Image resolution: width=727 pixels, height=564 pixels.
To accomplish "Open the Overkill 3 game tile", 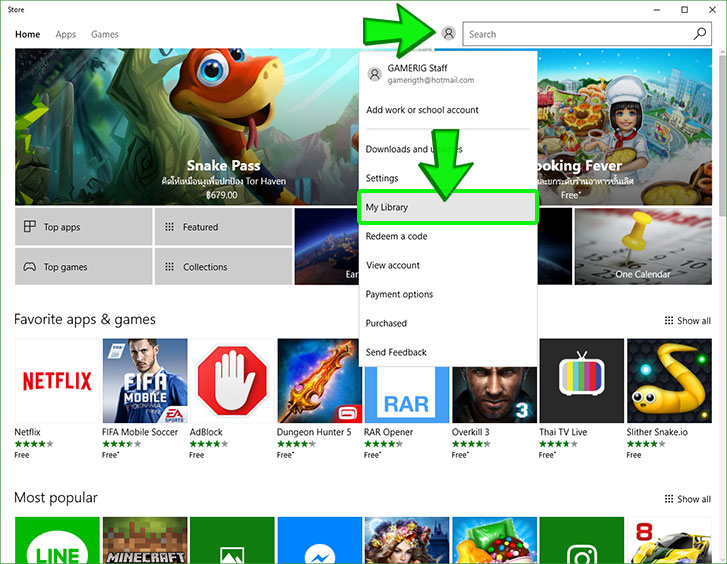I will 495,394.
